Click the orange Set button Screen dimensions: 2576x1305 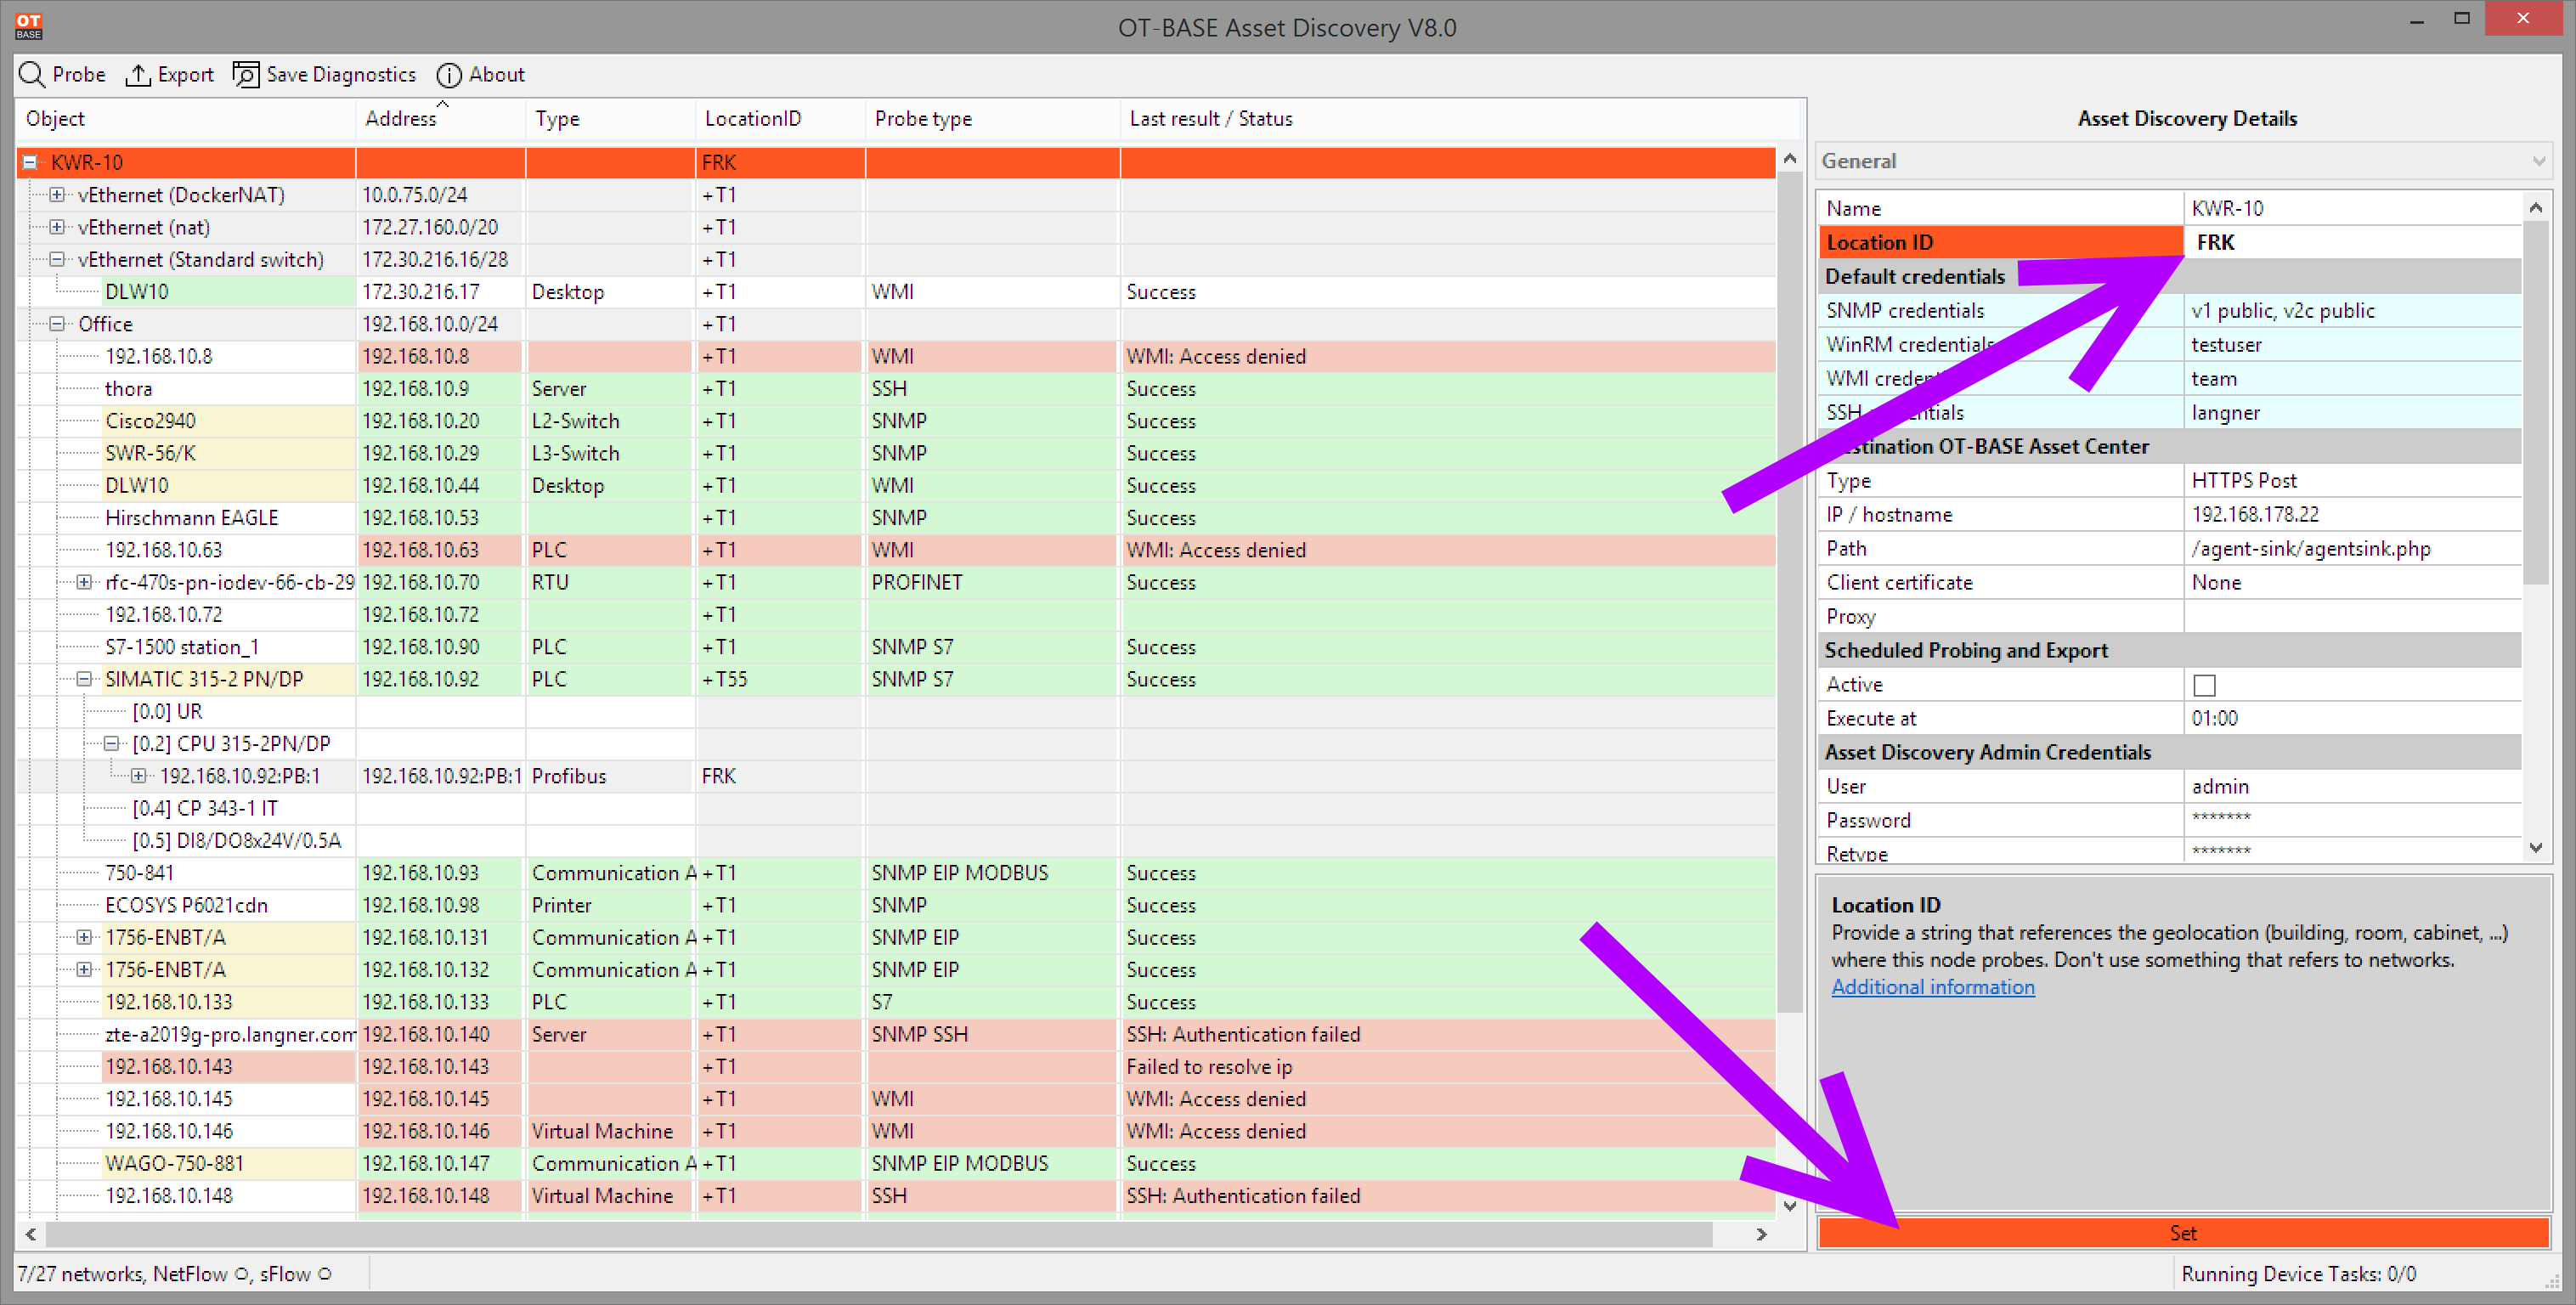click(2183, 1233)
